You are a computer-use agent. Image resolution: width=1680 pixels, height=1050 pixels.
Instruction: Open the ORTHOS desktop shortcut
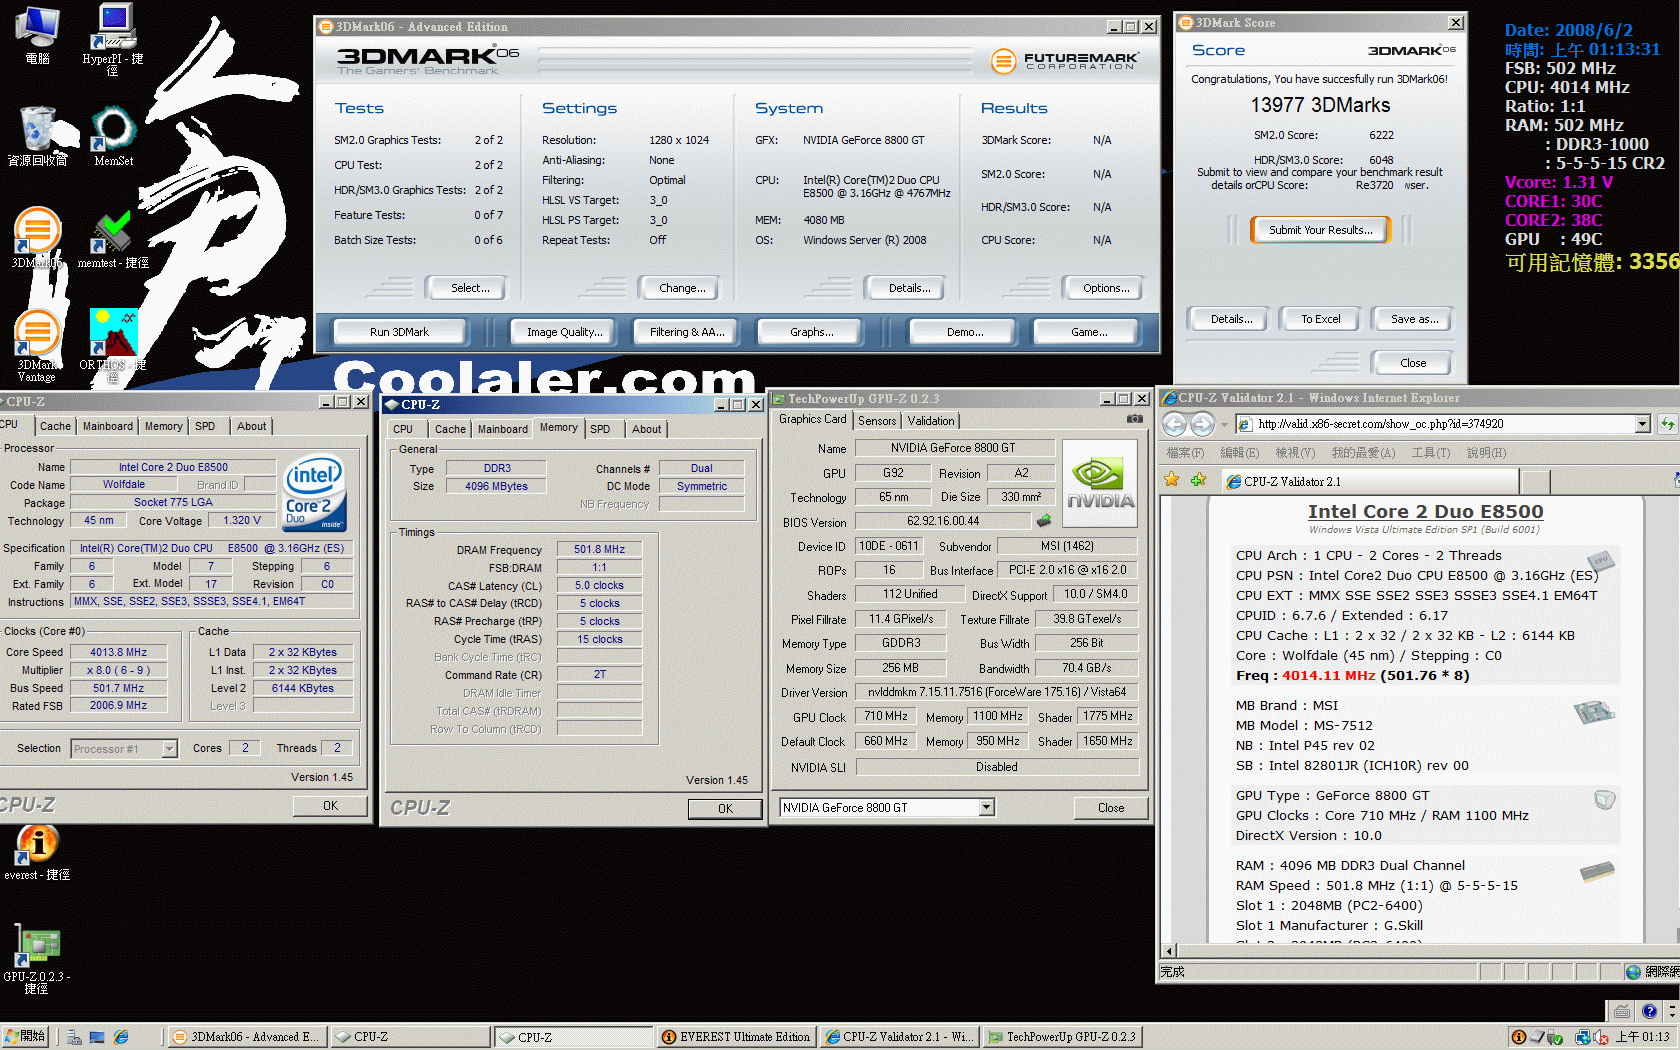click(x=113, y=345)
